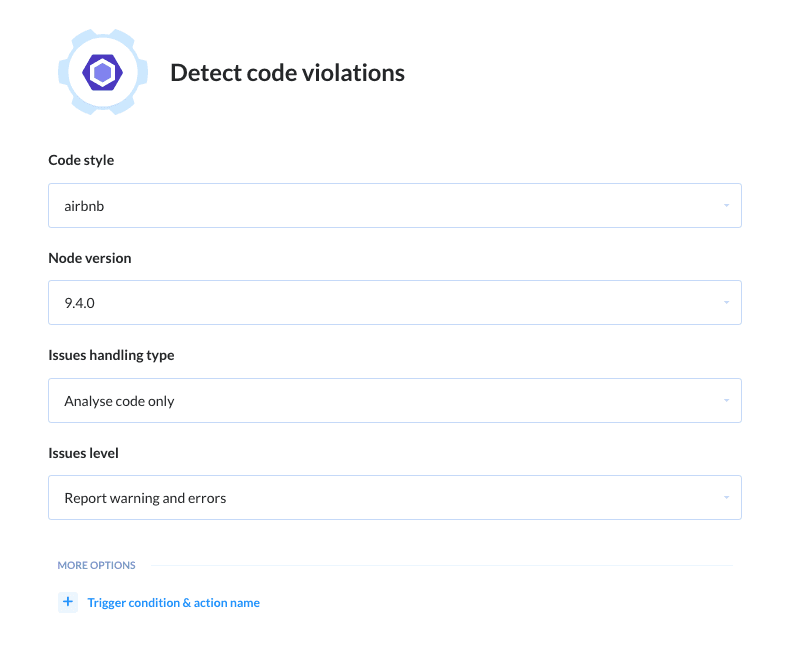Click the 9.4.0 Node version value
792x660 pixels.
pyautogui.click(x=79, y=303)
